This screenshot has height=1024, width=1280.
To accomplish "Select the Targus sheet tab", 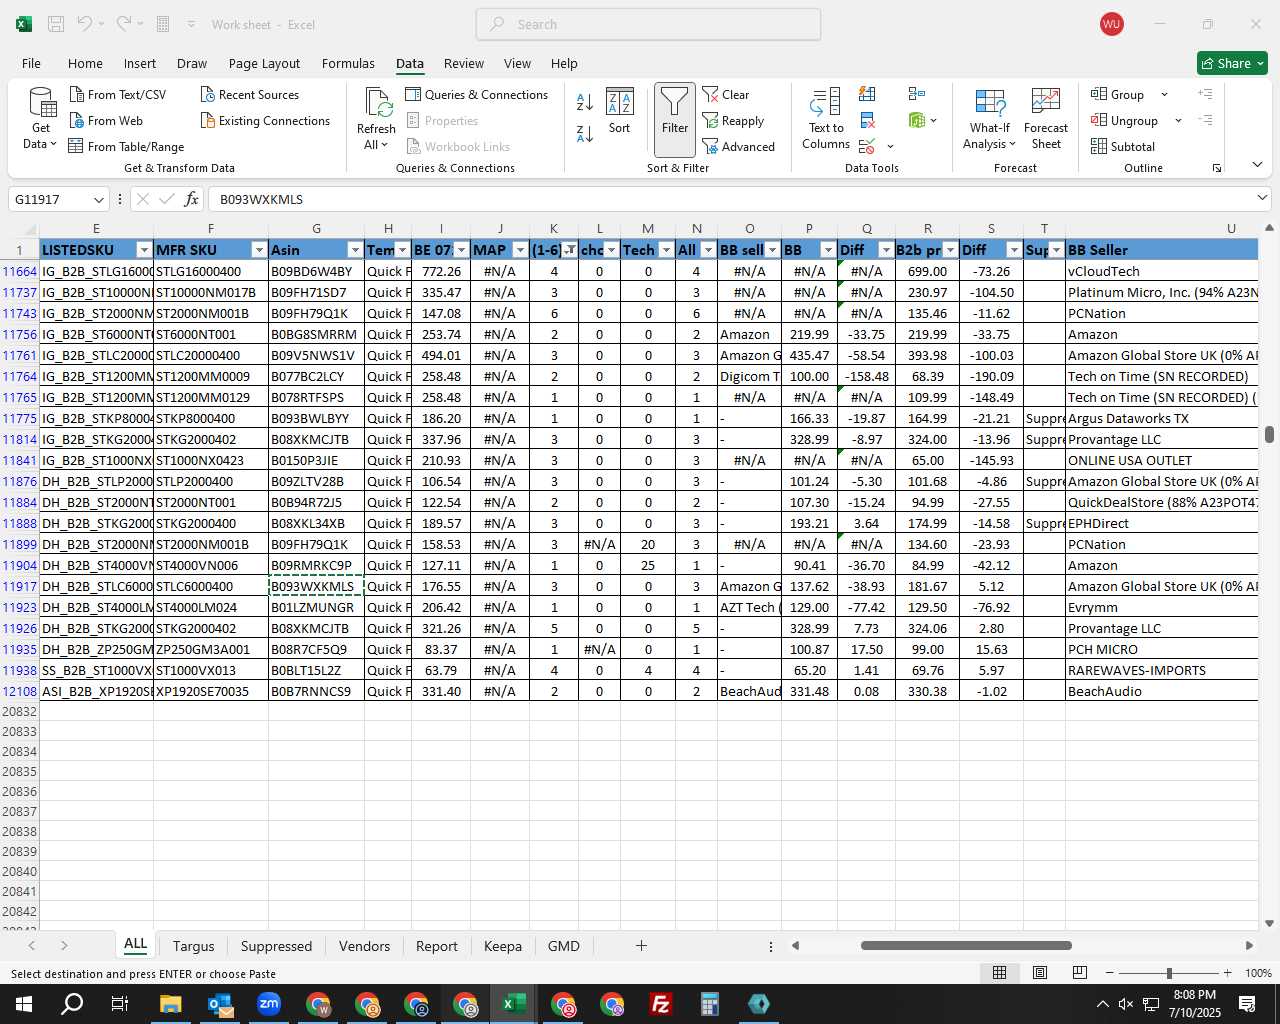I will click(193, 946).
